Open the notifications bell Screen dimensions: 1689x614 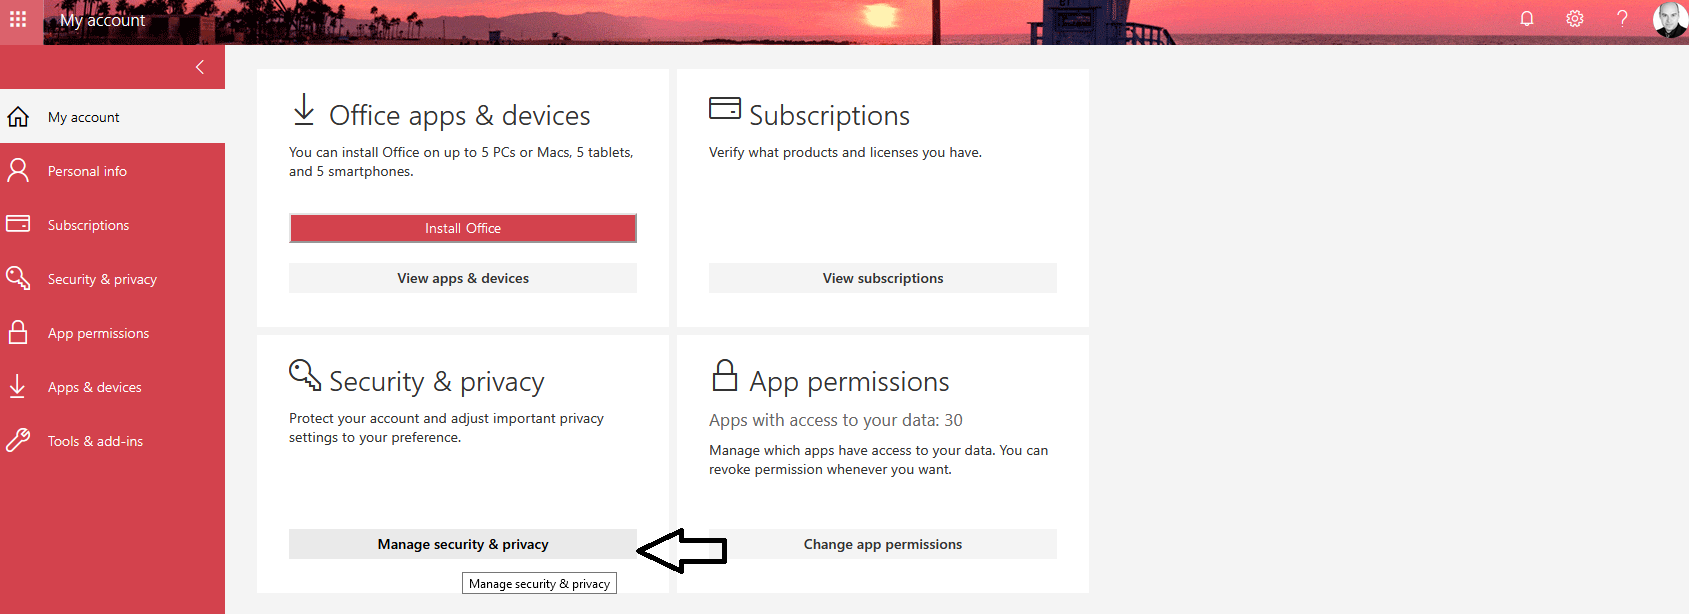coord(1527,19)
